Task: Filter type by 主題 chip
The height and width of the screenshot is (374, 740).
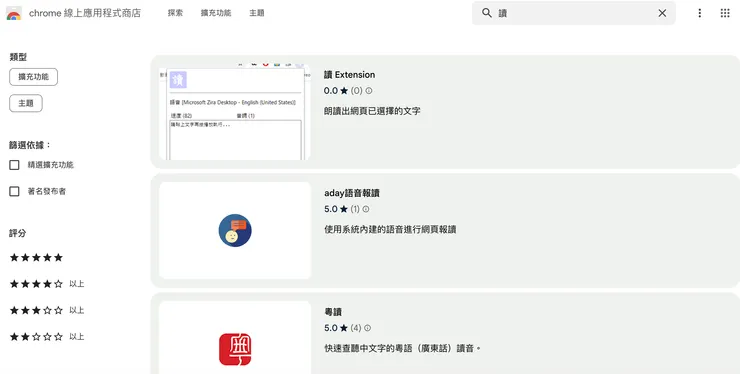Action: [26, 103]
